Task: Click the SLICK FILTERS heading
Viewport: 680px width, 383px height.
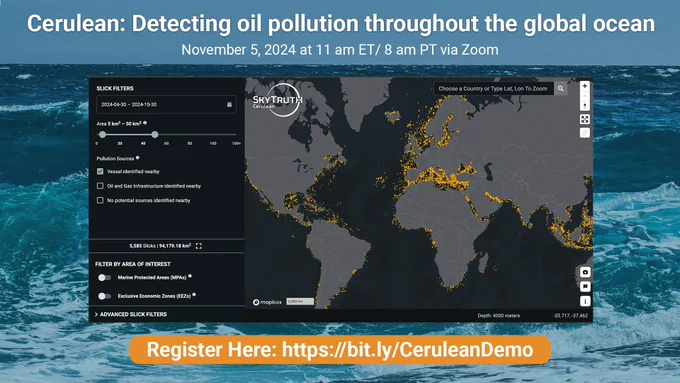Action: pyautogui.click(x=115, y=88)
